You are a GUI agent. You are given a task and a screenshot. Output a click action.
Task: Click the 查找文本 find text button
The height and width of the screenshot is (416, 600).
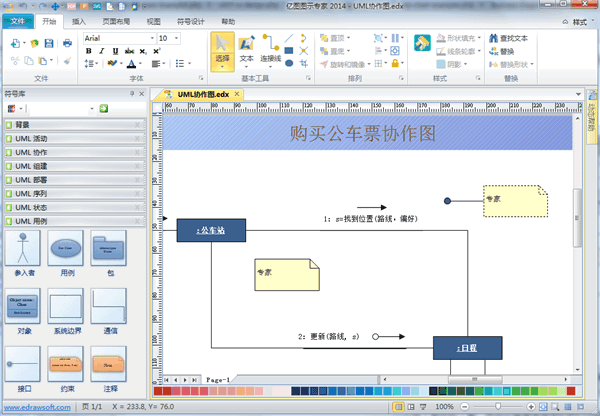tap(509, 38)
